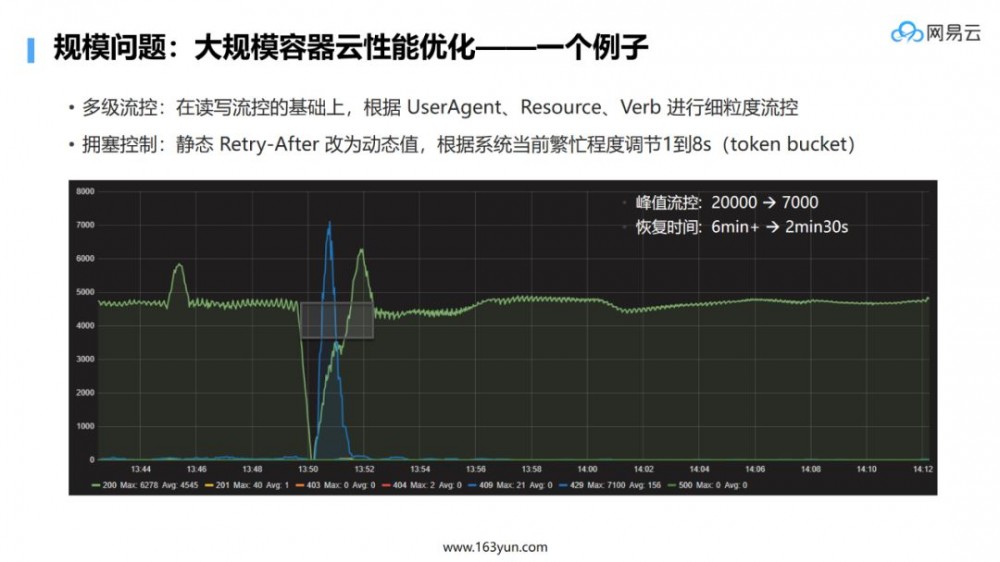Image resolution: width=1000 pixels, height=562 pixels.
Task: Click the 8000 y-axis label
Action: [x=85, y=191]
